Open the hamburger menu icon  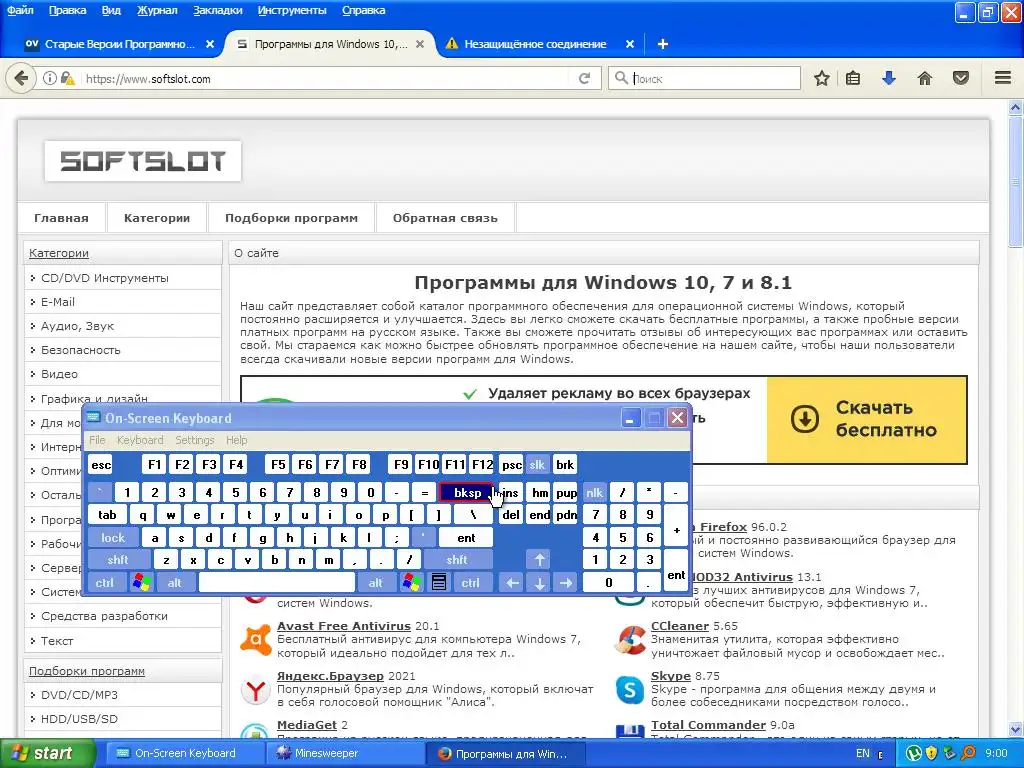pos(1003,78)
